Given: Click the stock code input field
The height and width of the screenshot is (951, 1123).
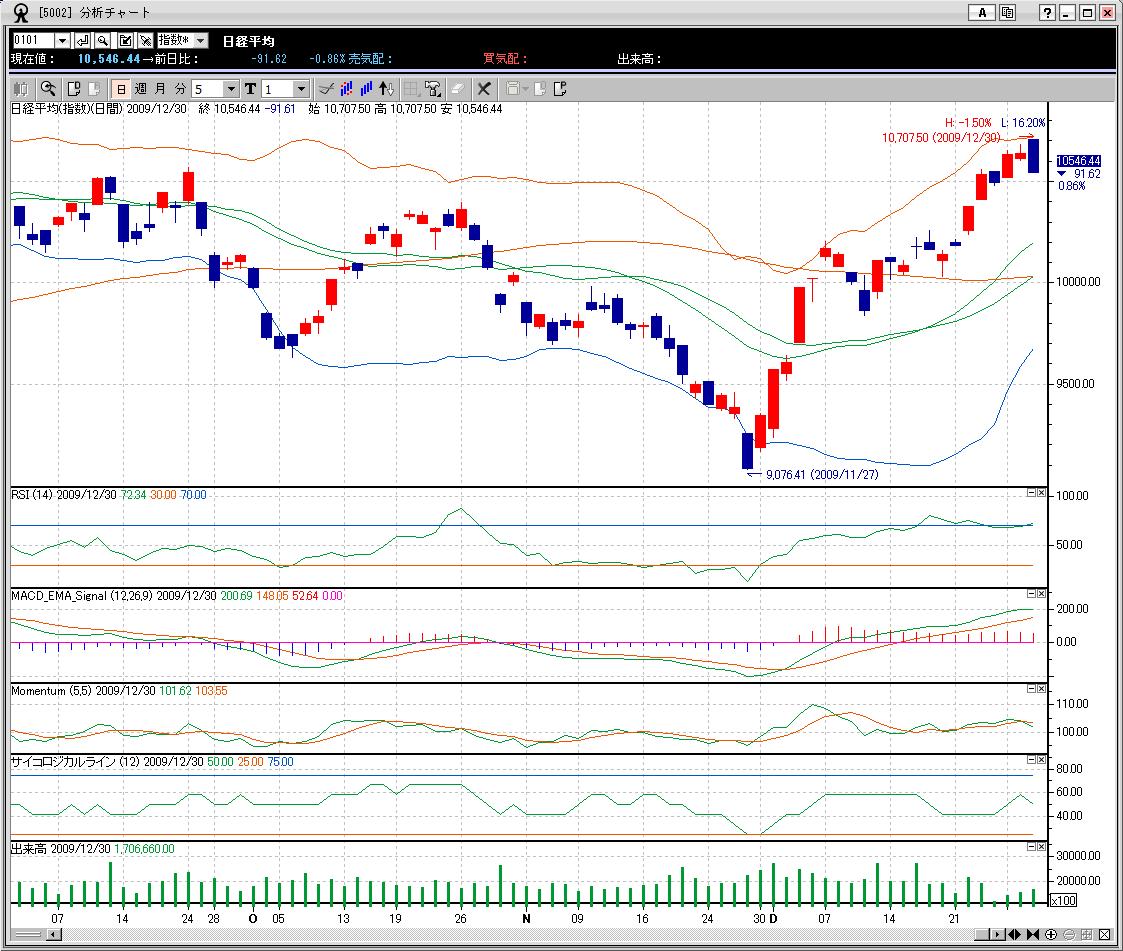Looking at the screenshot, I should (x=32, y=40).
